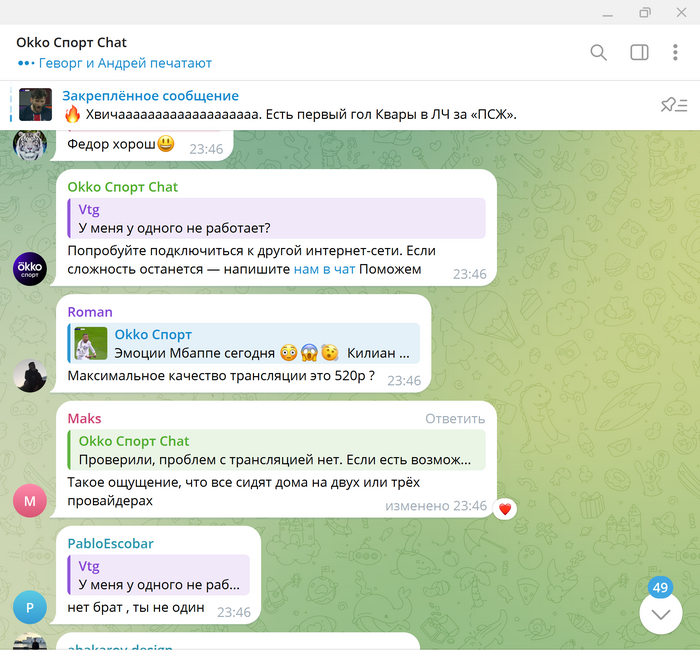Viewport: 700px width, 660px height.
Task: Click the sender name Roman
Action: point(90,312)
